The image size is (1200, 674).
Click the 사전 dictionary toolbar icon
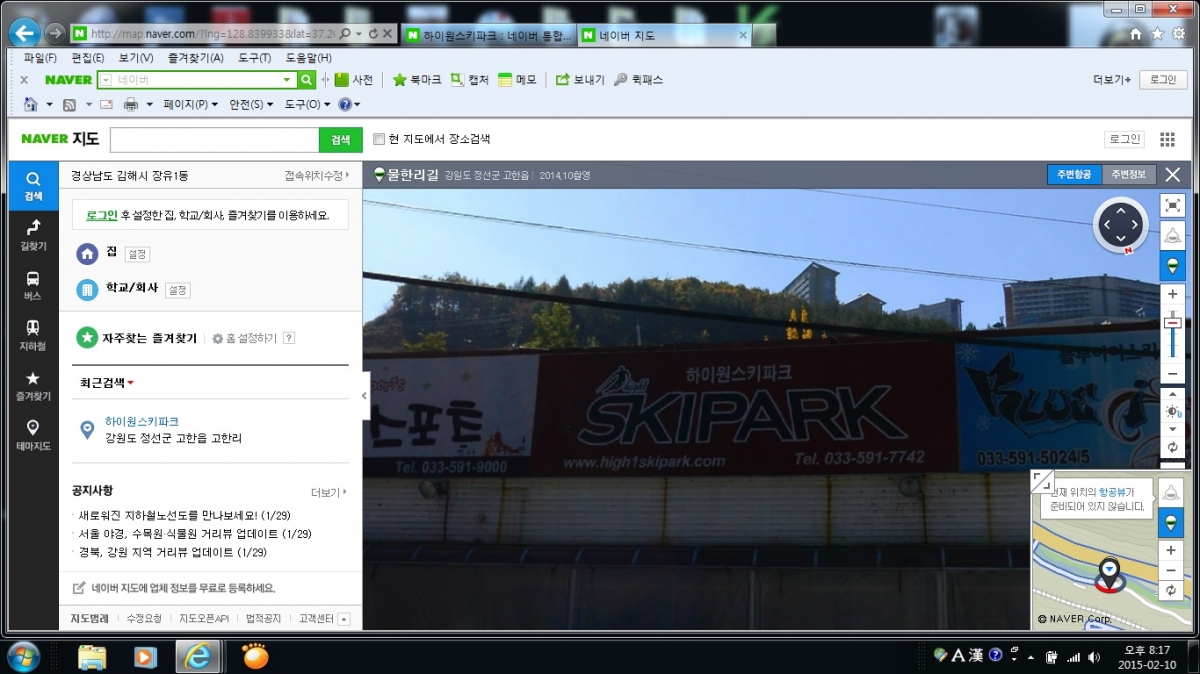pyautogui.click(x=354, y=80)
